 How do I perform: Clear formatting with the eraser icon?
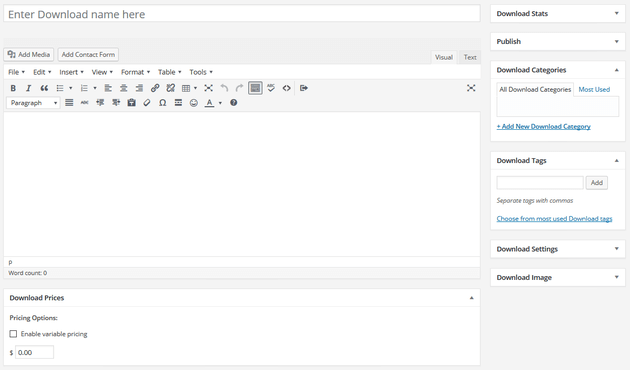point(147,103)
